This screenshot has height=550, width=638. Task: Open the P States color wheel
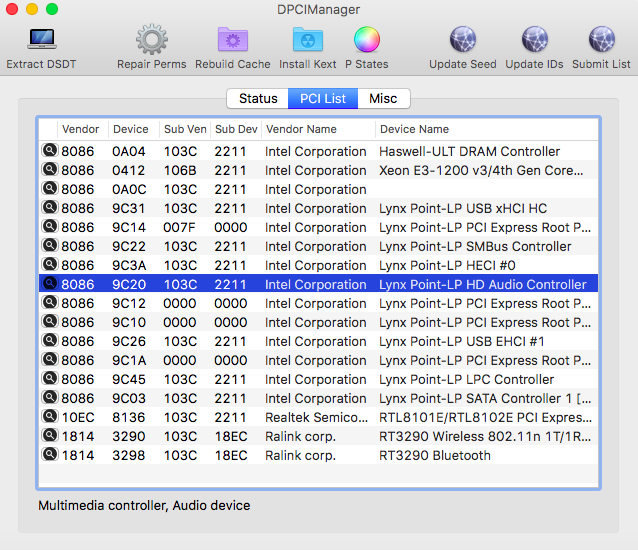pyautogui.click(x=366, y=41)
